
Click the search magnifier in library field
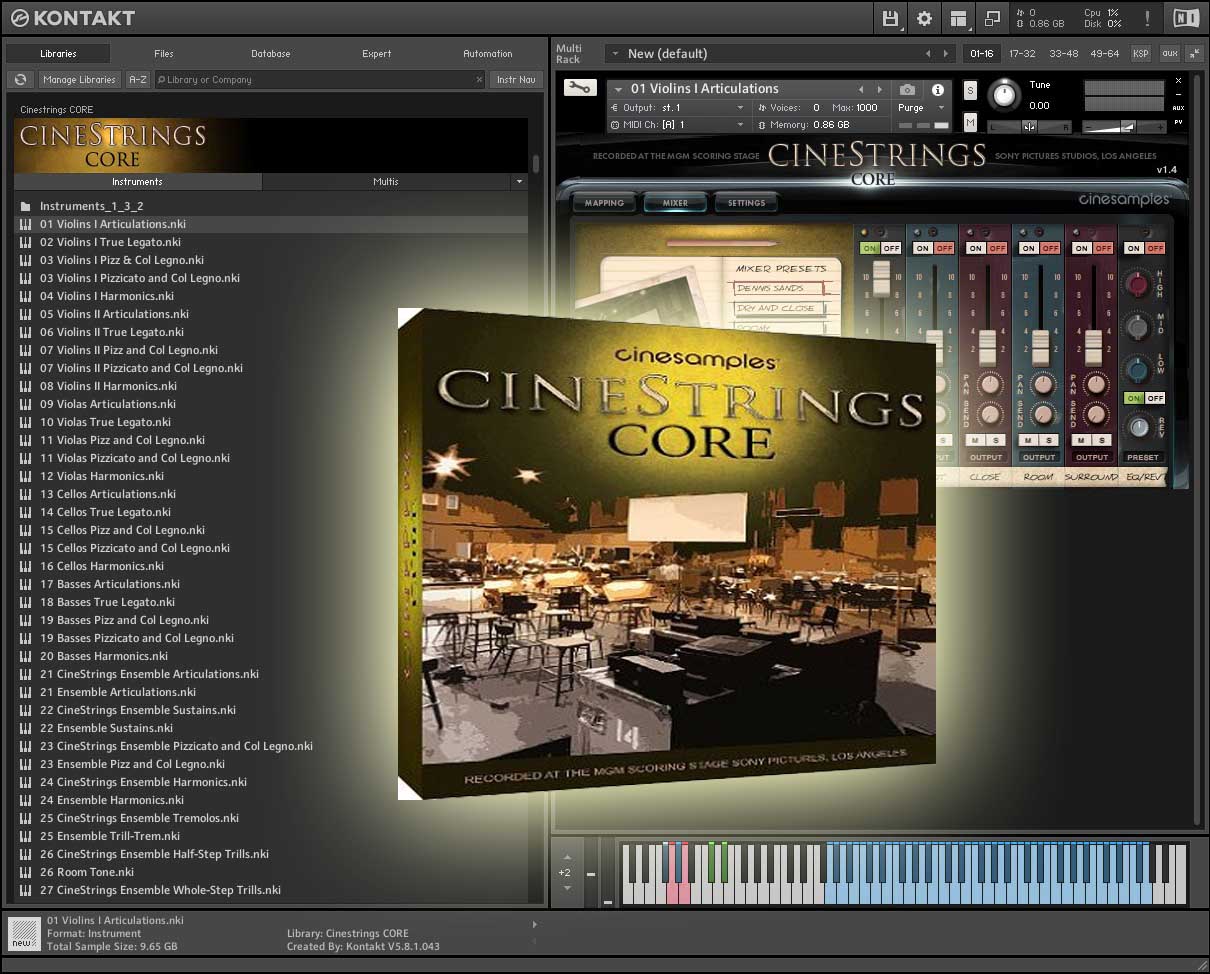tap(161, 80)
